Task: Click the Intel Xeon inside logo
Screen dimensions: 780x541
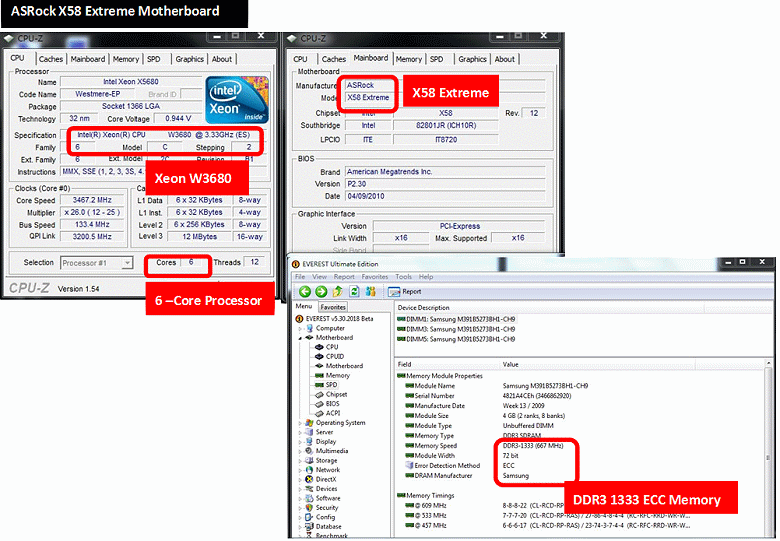Action: coord(237,100)
